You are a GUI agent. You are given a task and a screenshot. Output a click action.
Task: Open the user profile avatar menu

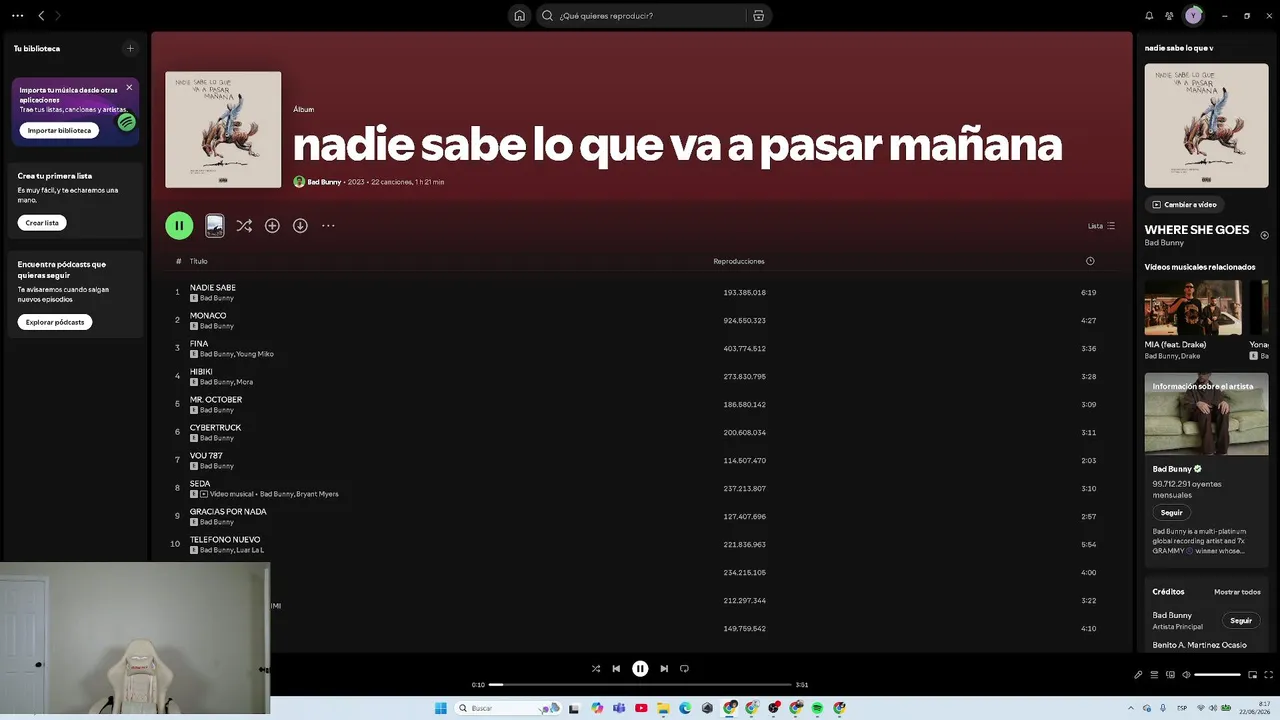click(1193, 16)
